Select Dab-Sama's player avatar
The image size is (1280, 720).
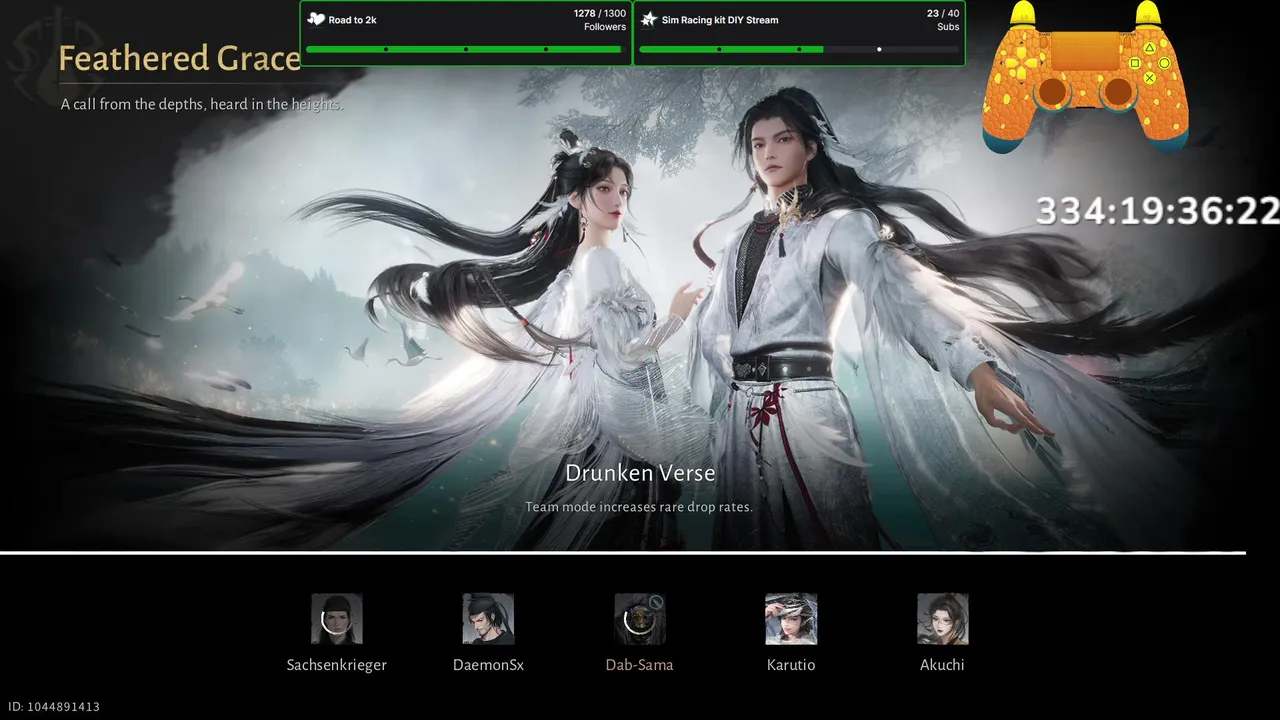(640, 619)
